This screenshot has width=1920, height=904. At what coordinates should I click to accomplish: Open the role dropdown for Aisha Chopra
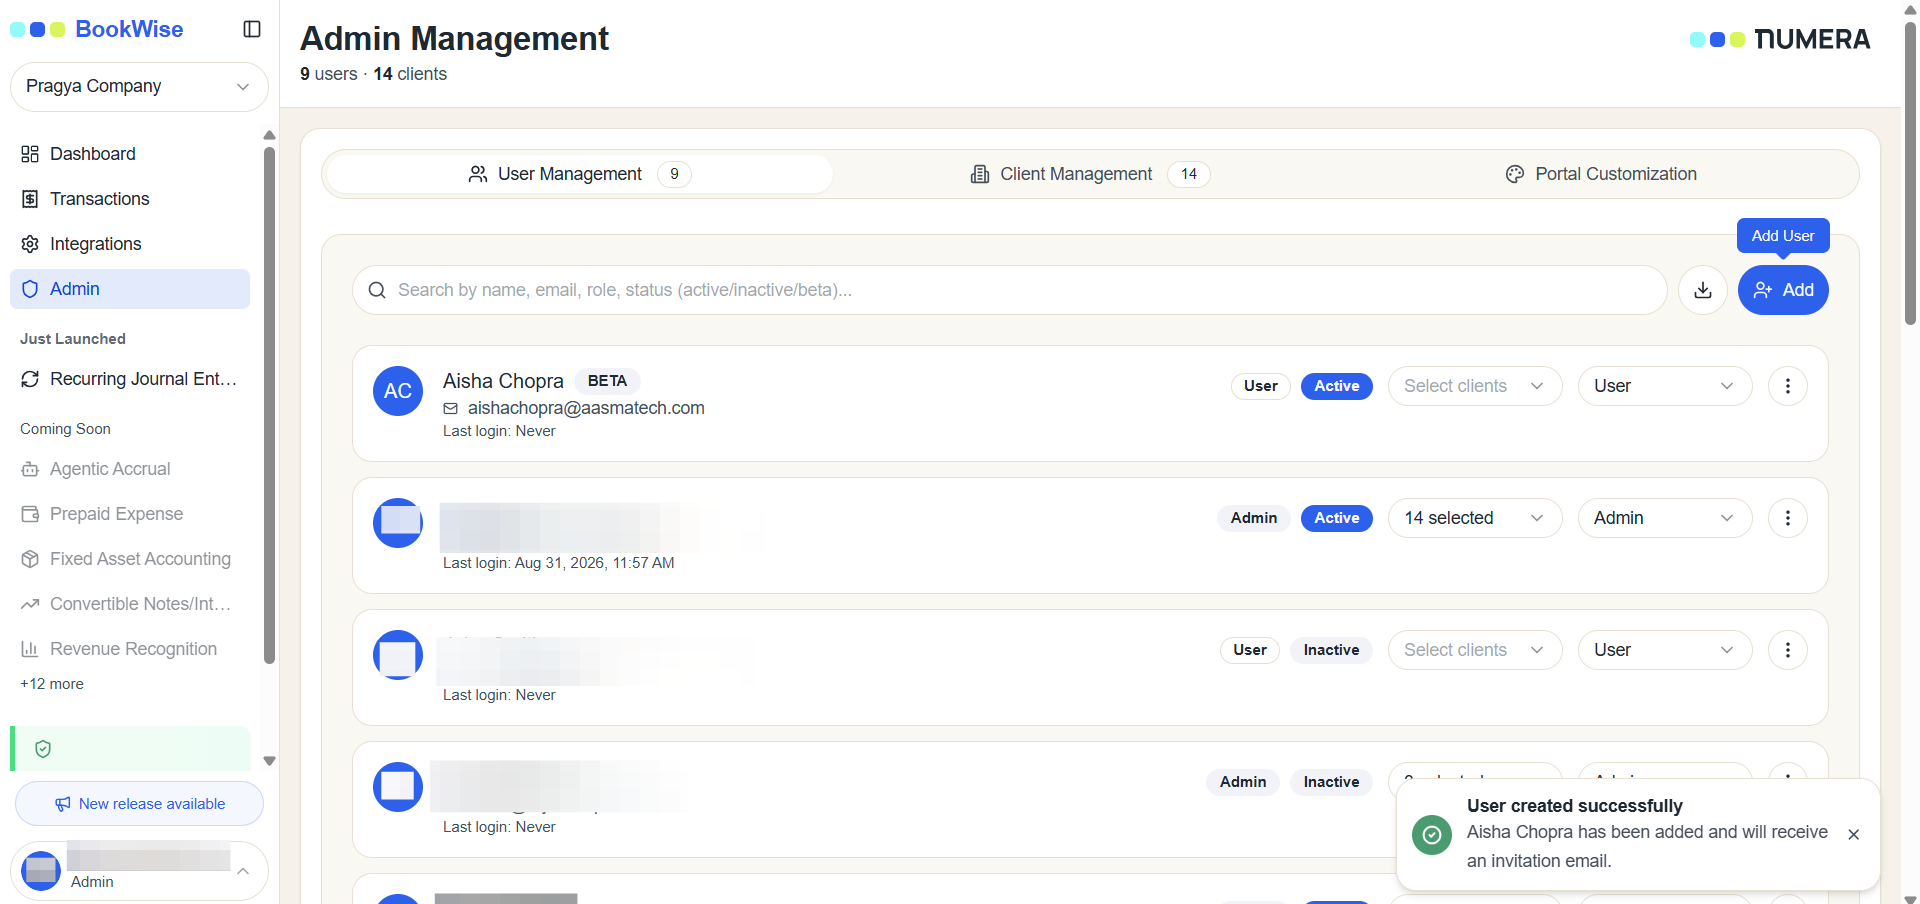click(1665, 386)
